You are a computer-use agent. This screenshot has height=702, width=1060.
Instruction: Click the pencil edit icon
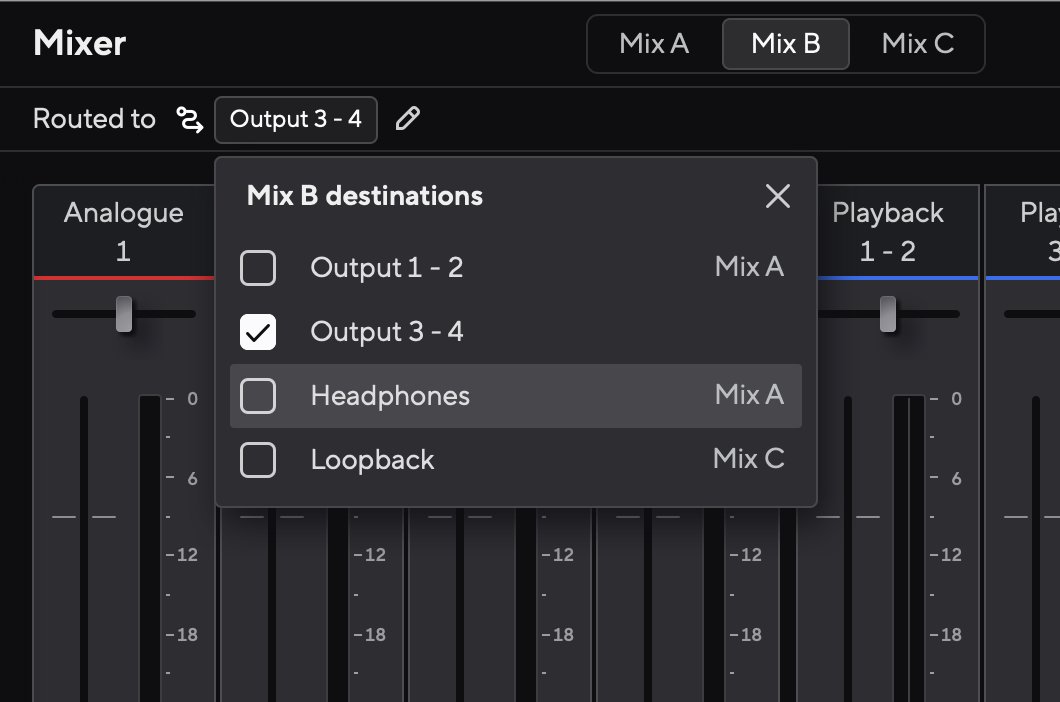click(408, 119)
